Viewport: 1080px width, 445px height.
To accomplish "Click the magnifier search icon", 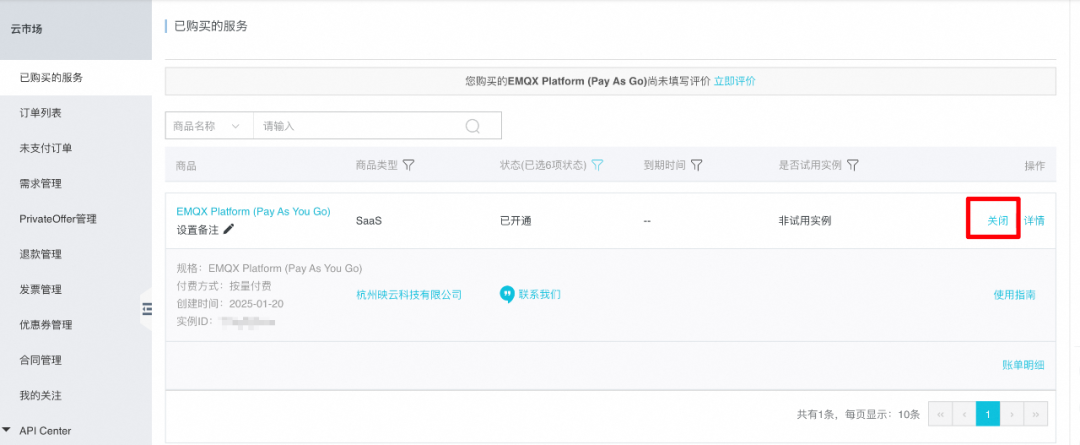I will pyautogui.click(x=473, y=126).
